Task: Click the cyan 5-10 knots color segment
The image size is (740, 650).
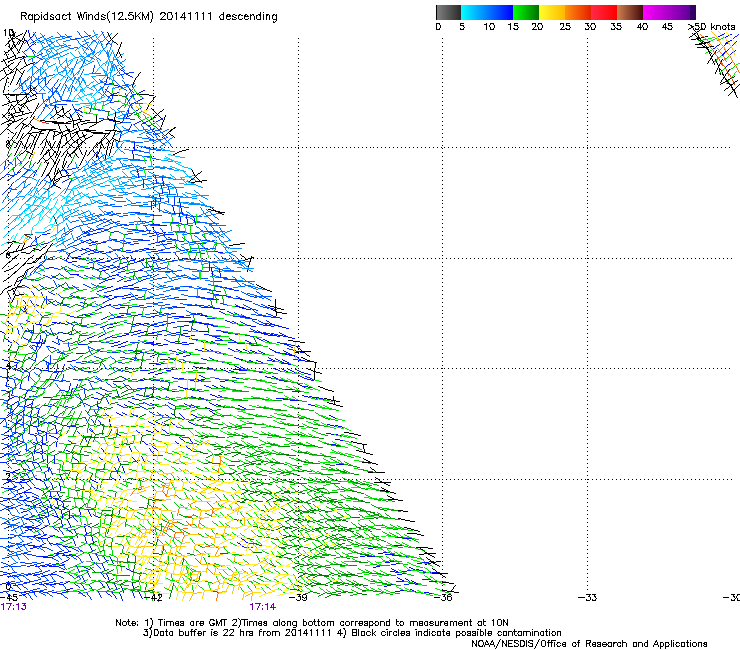Action: [x=474, y=12]
